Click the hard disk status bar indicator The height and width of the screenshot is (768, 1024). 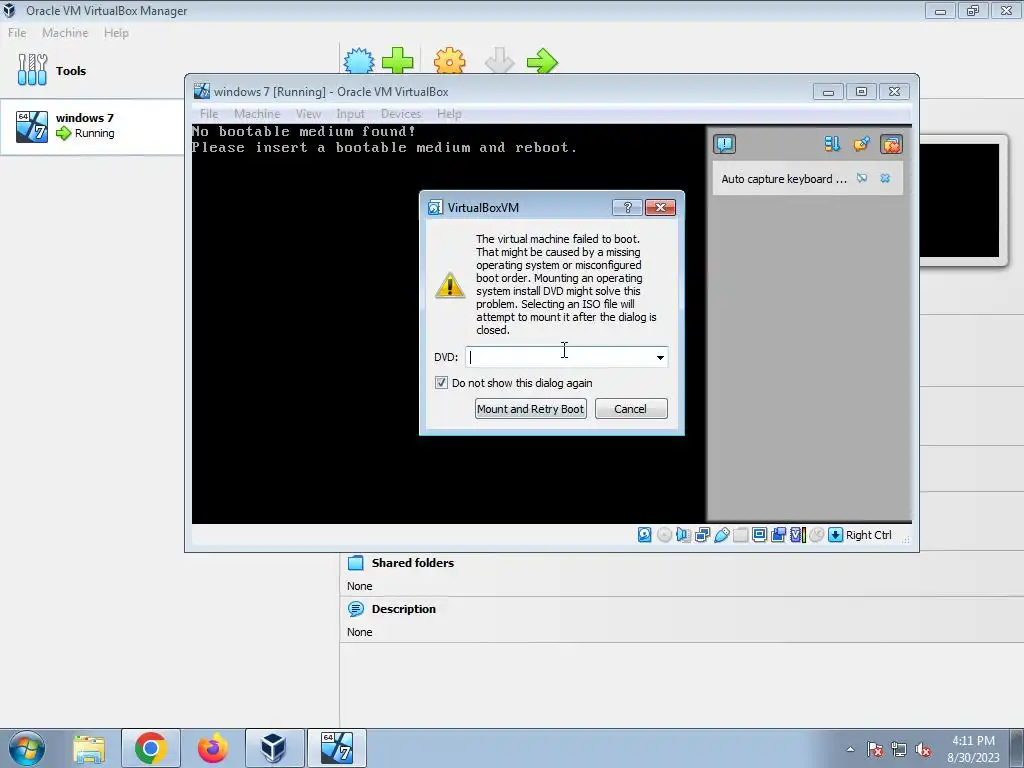click(x=645, y=535)
